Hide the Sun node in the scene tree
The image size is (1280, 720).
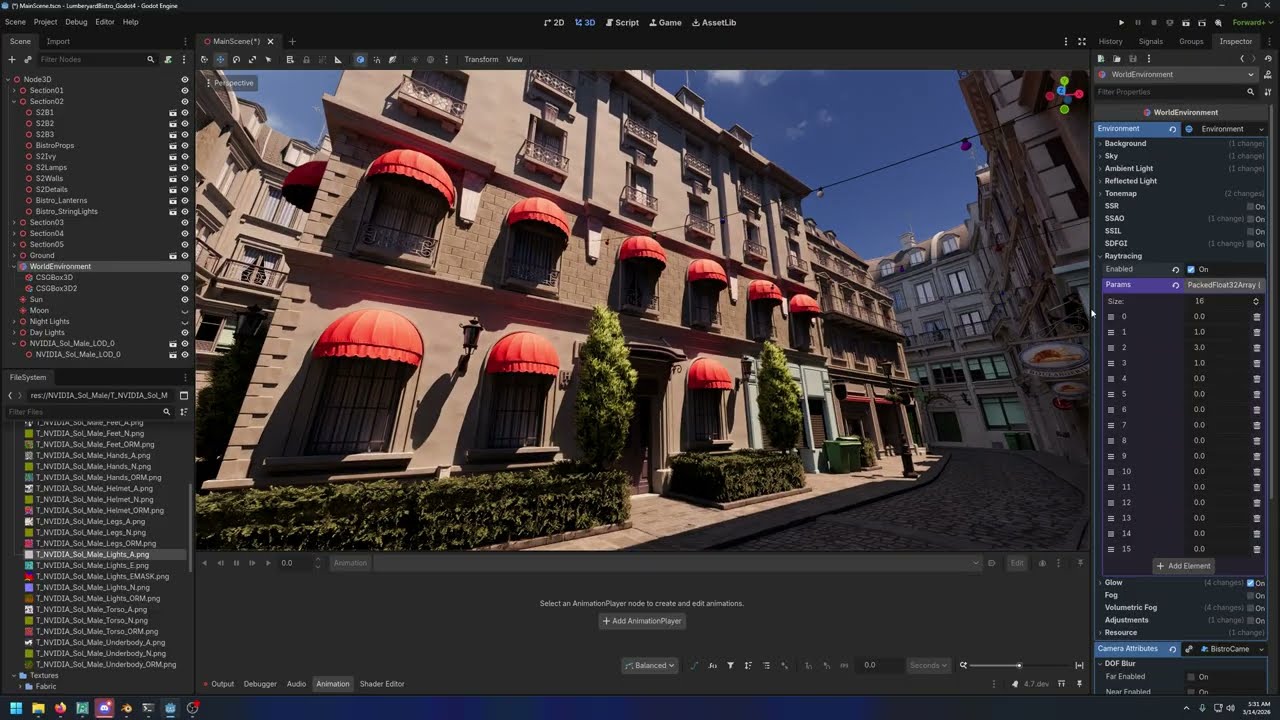[x=184, y=299]
